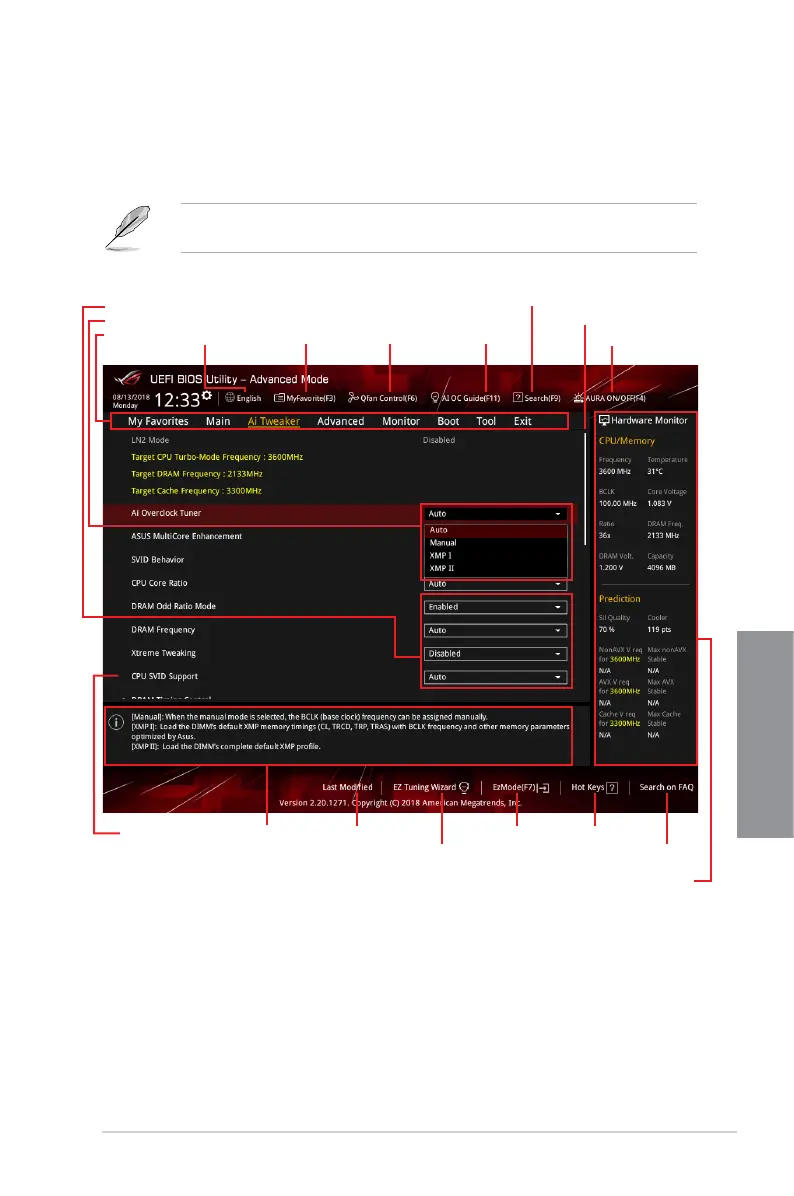Open the Advanced tab
Image resolution: width=794 pixels, height=1196 pixels.
340,421
